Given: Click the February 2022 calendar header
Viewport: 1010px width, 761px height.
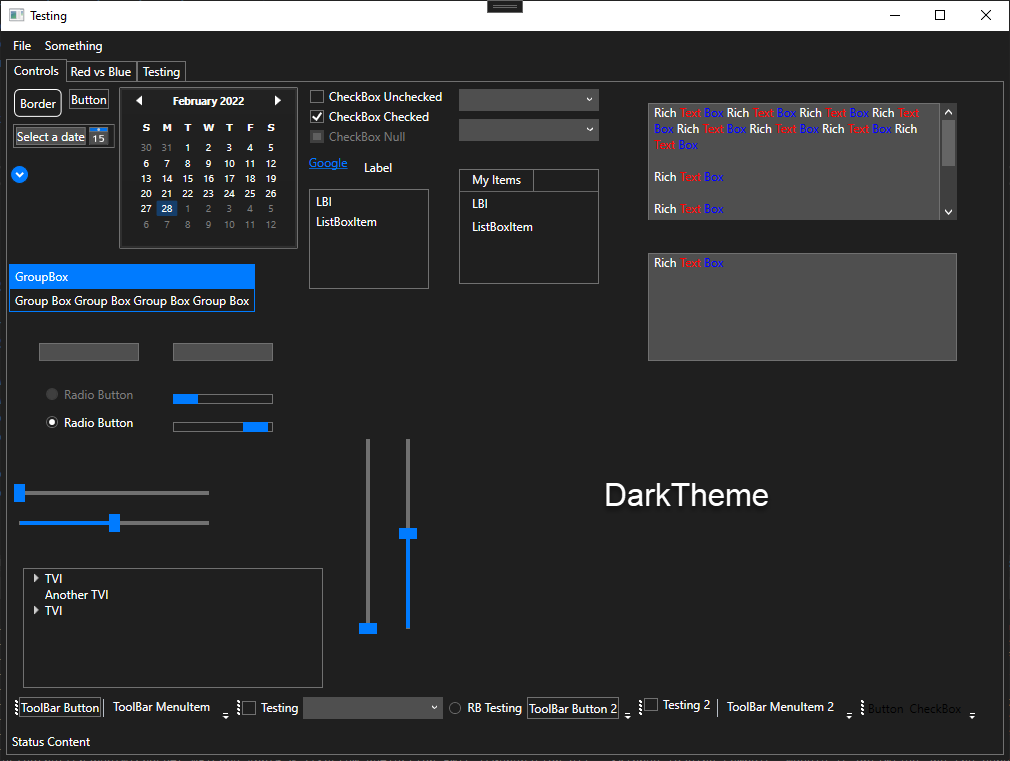Looking at the screenshot, I should 208,101.
